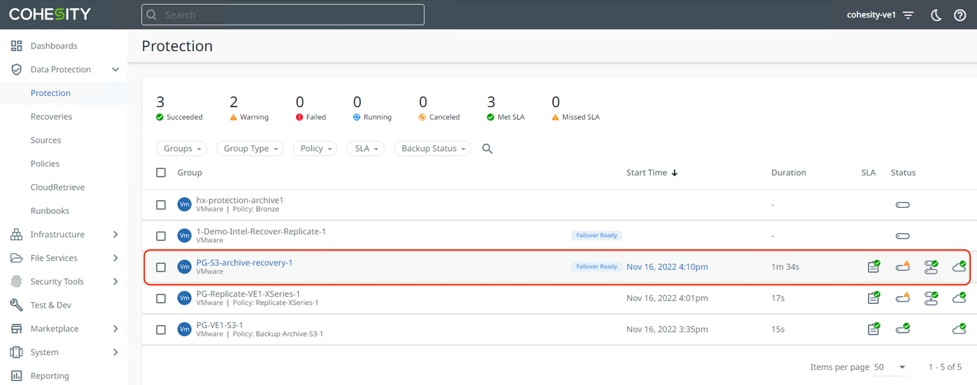
Task: Open the Group Type filter dropdown
Action: [250, 148]
